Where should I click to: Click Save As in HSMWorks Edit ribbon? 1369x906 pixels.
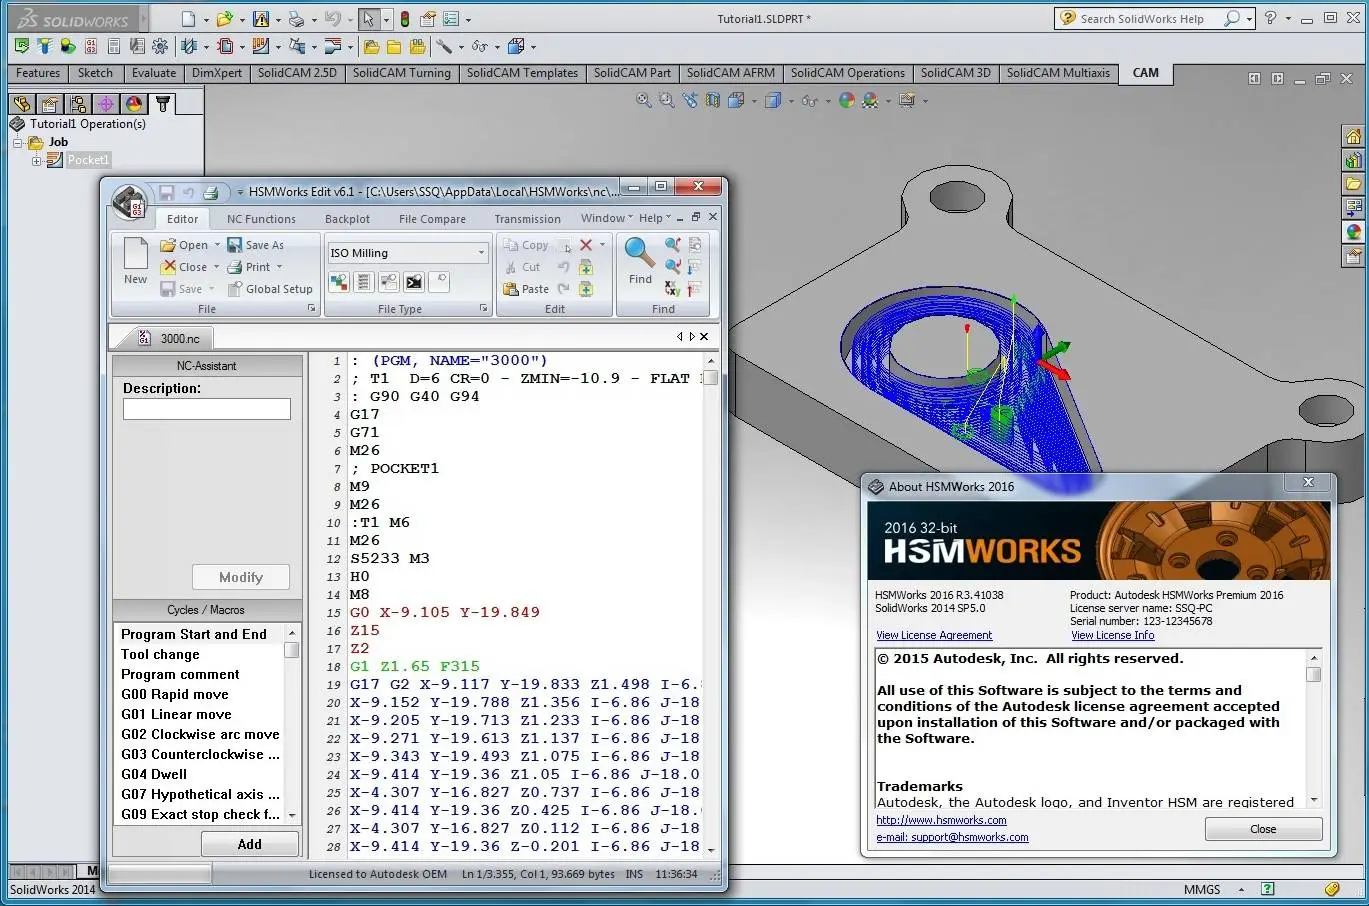pyautogui.click(x=256, y=245)
